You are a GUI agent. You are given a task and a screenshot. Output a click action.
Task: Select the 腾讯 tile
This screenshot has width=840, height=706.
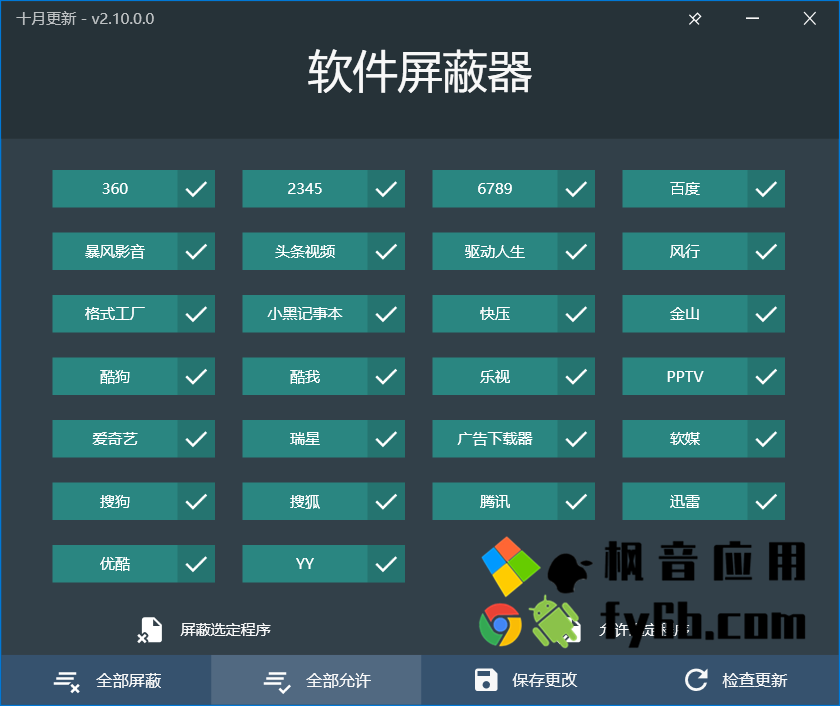pyautogui.click(x=513, y=501)
